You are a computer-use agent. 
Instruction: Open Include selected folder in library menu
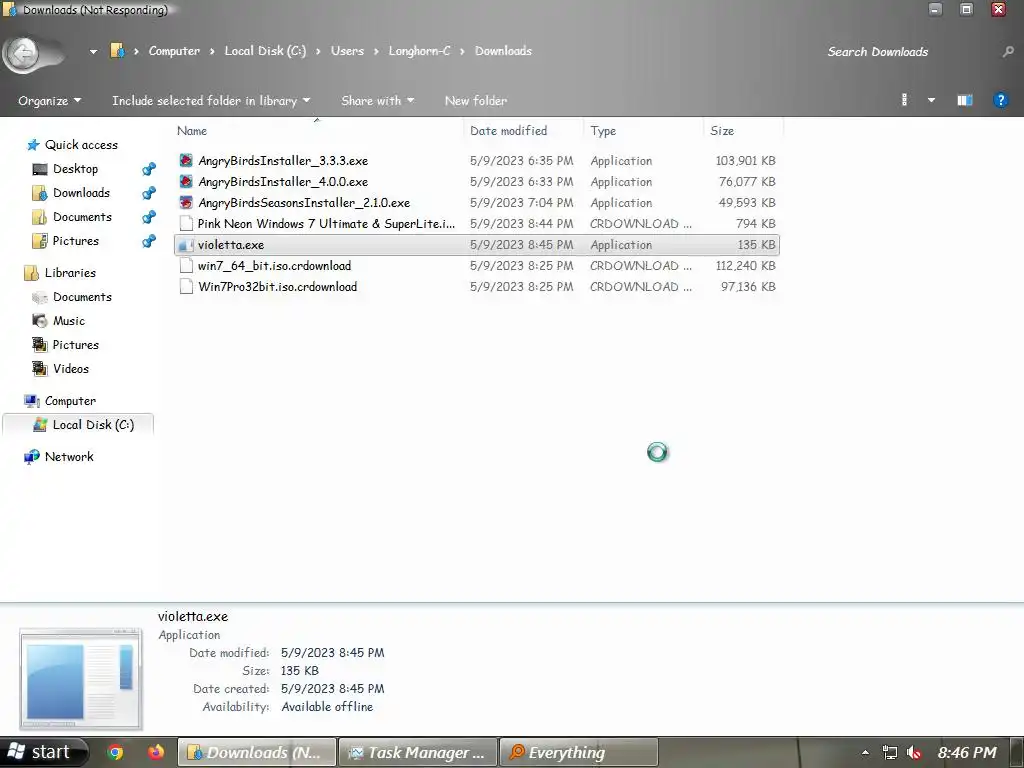pyautogui.click(x=211, y=101)
